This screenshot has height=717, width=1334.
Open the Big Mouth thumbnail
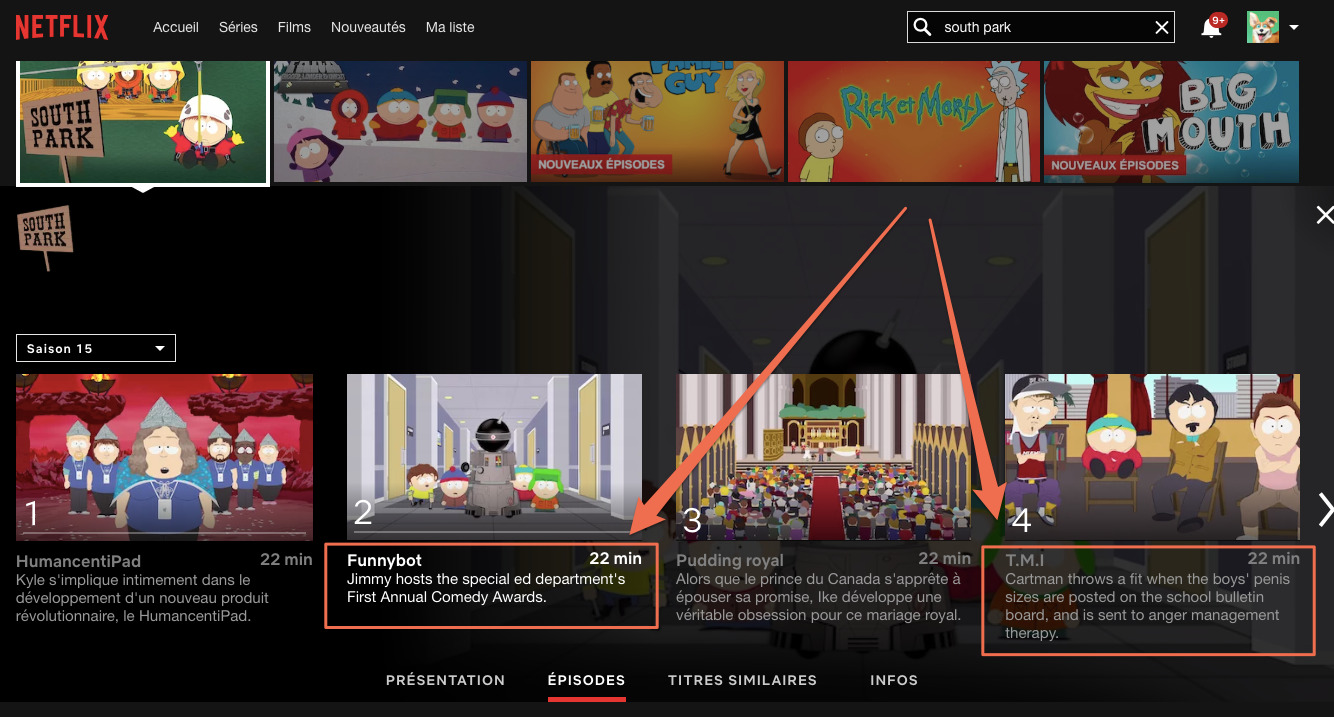click(1171, 121)
